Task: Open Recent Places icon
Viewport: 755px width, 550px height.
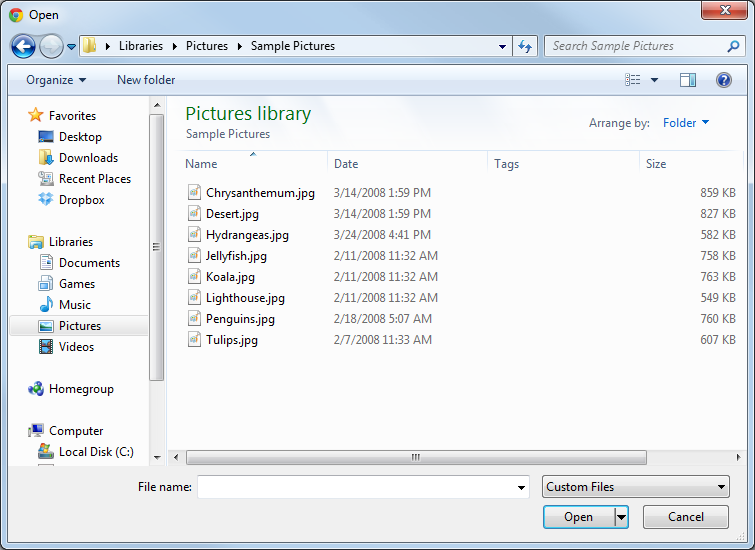Action: tap(46, 179)
